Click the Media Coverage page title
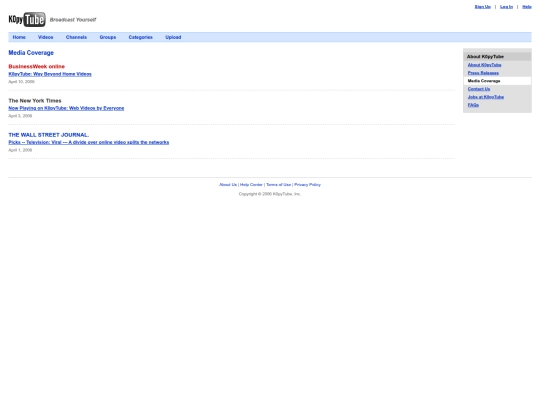Viewport: 540px width, 405px height. pos(31,53)
